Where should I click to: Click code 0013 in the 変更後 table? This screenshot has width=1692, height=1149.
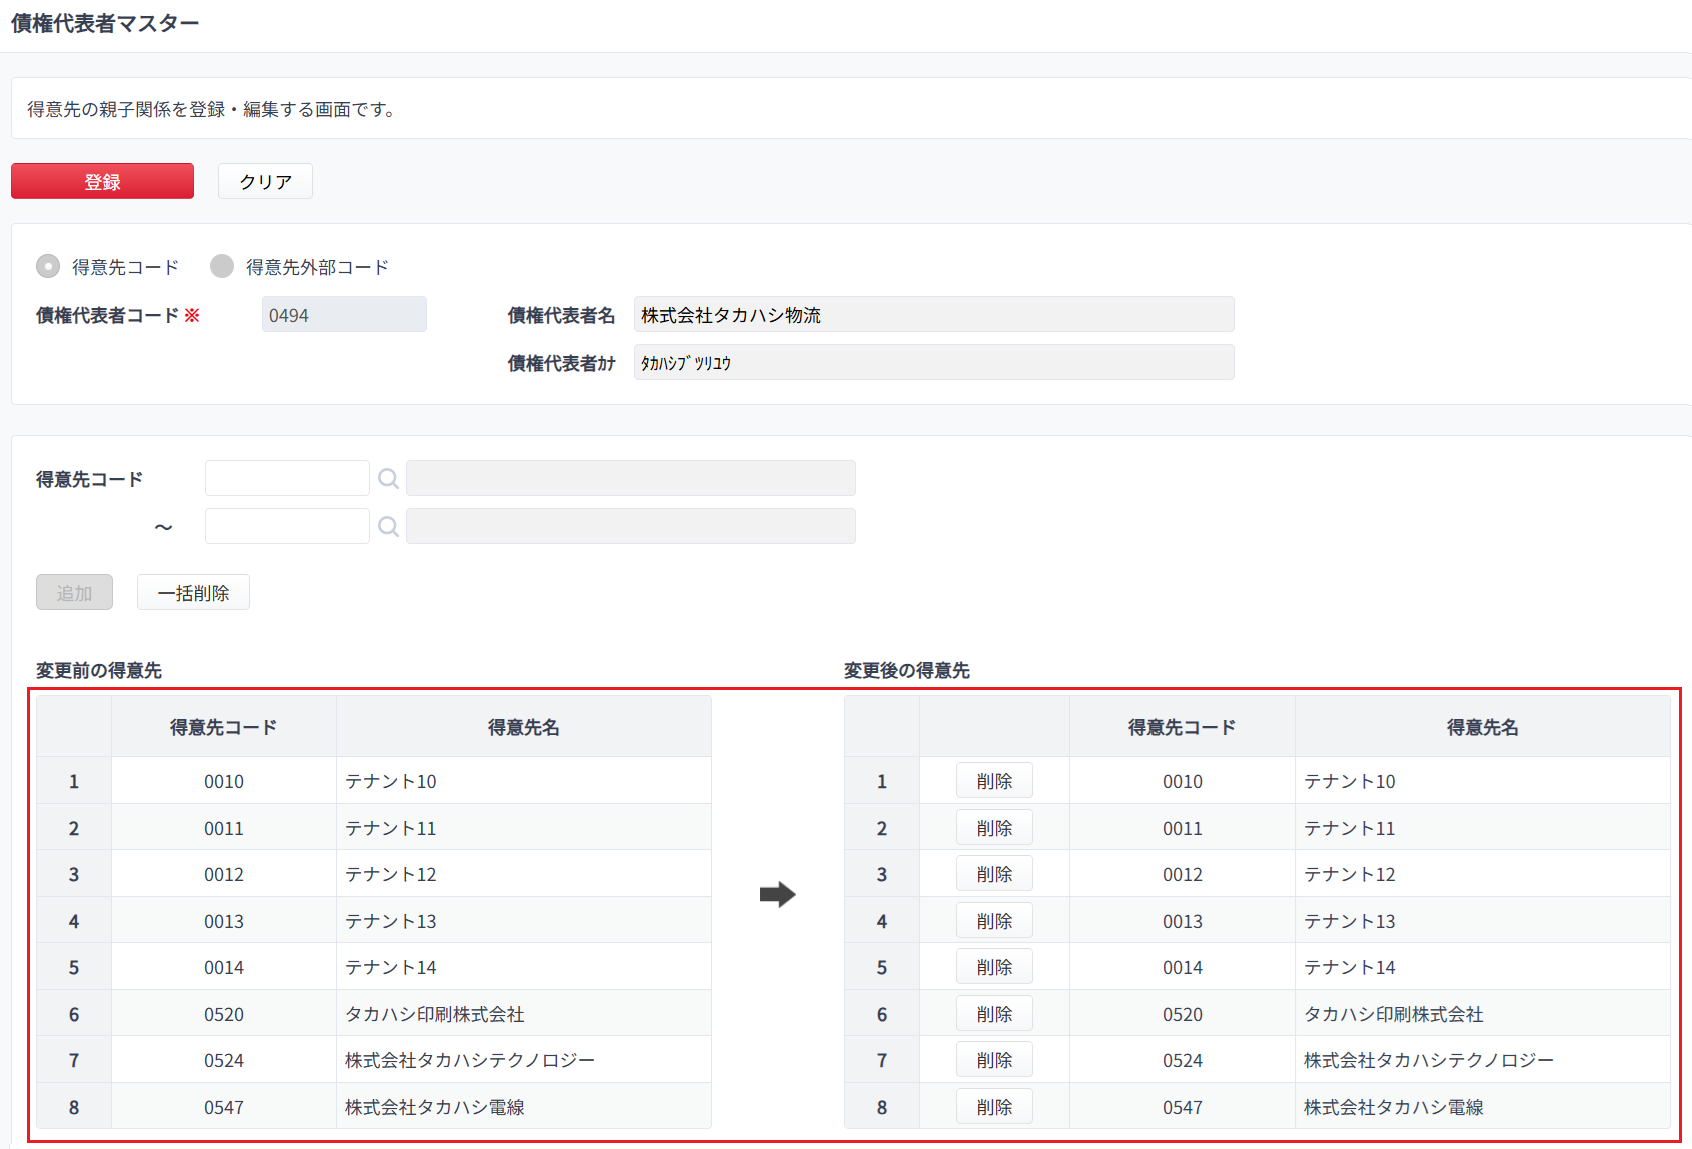pos(1183,921)
